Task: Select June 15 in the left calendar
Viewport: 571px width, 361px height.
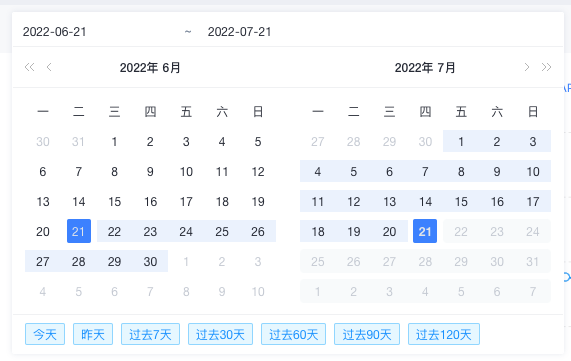Action: click(114, 201)
